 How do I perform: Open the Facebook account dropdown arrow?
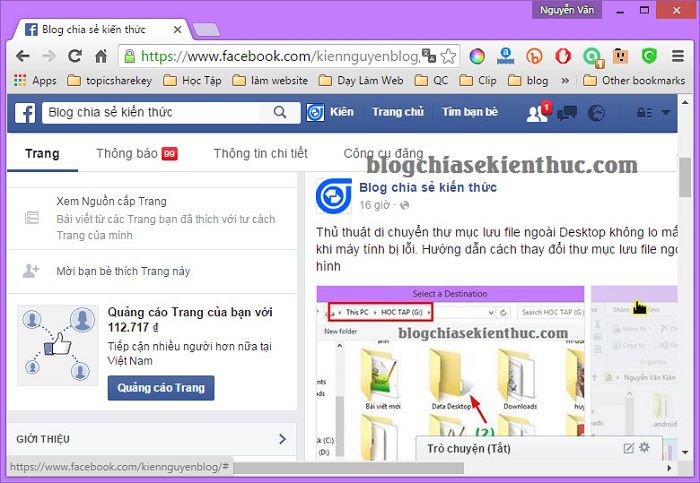(x=666, y=112)
